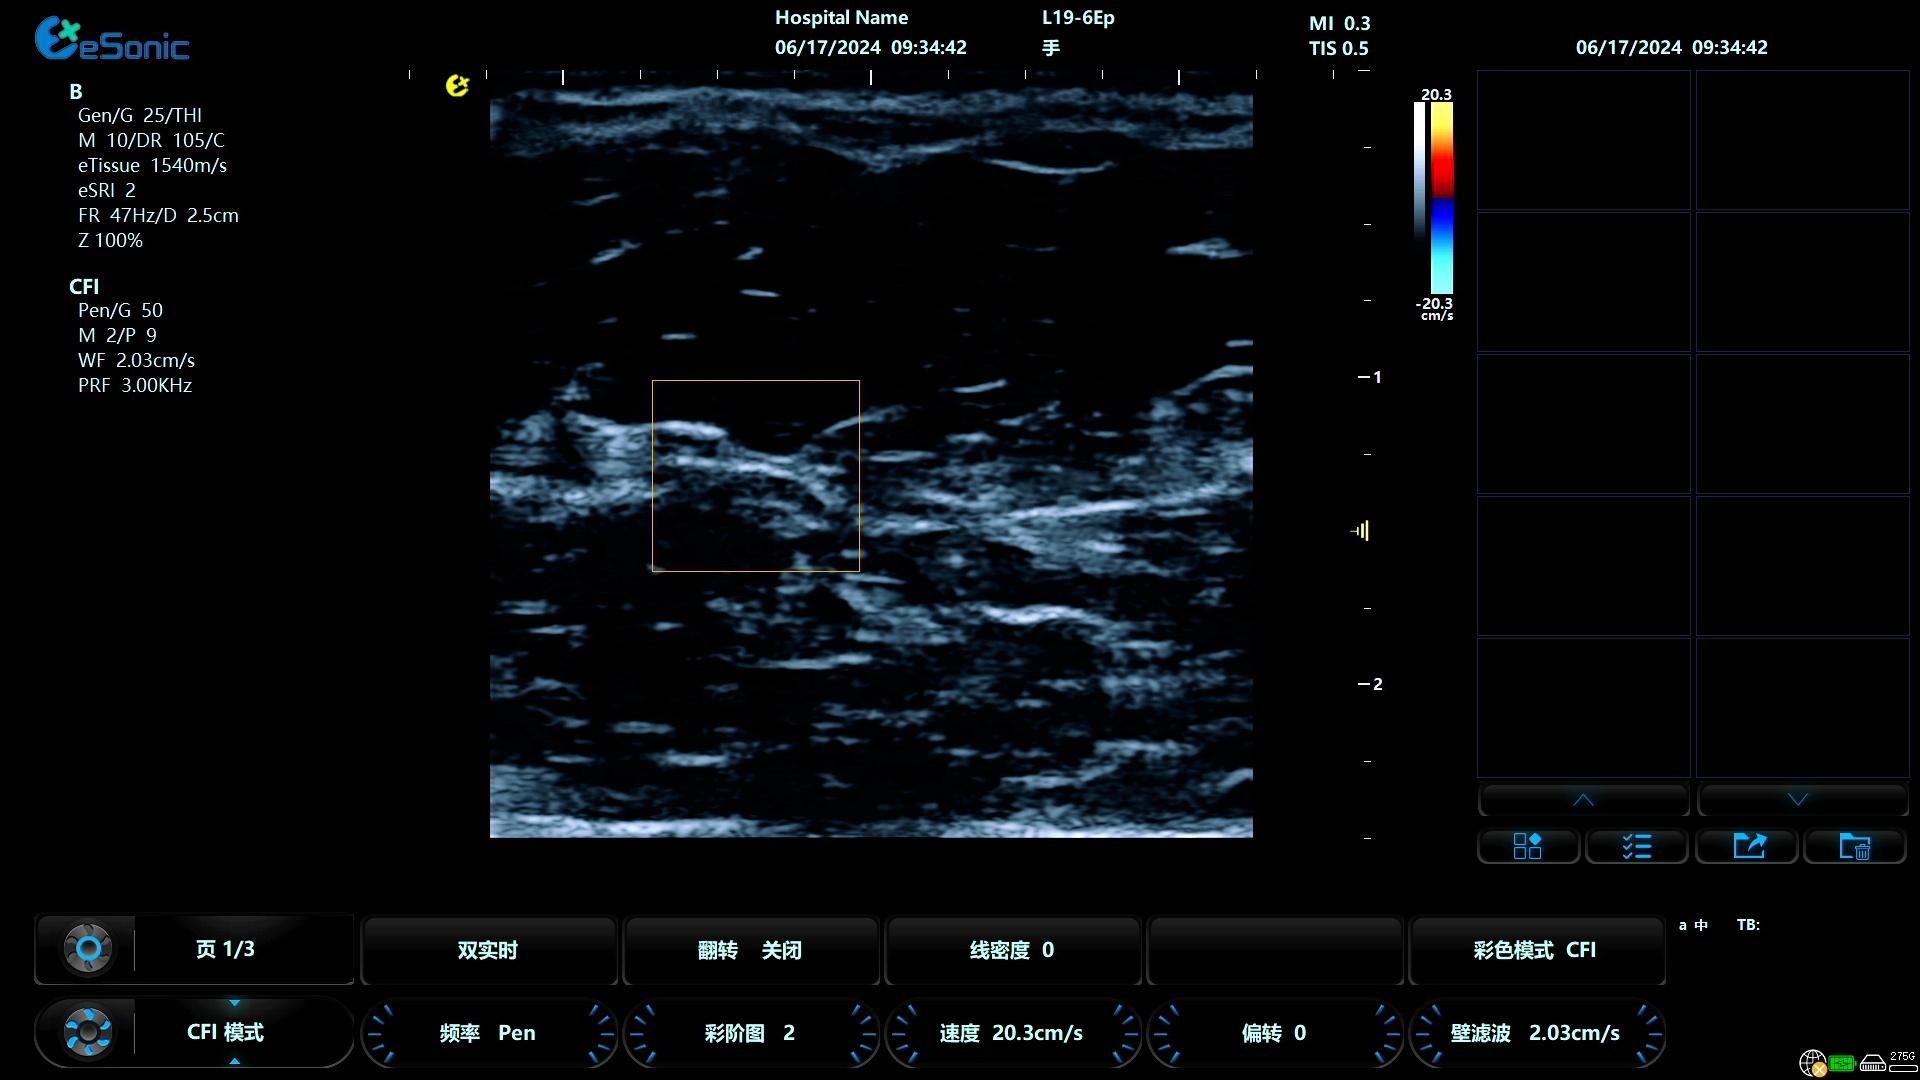This screenshot has height=1080, width=1920.
Task: Click the color flow ROI box on image
Action: click(x=755, y=475)
